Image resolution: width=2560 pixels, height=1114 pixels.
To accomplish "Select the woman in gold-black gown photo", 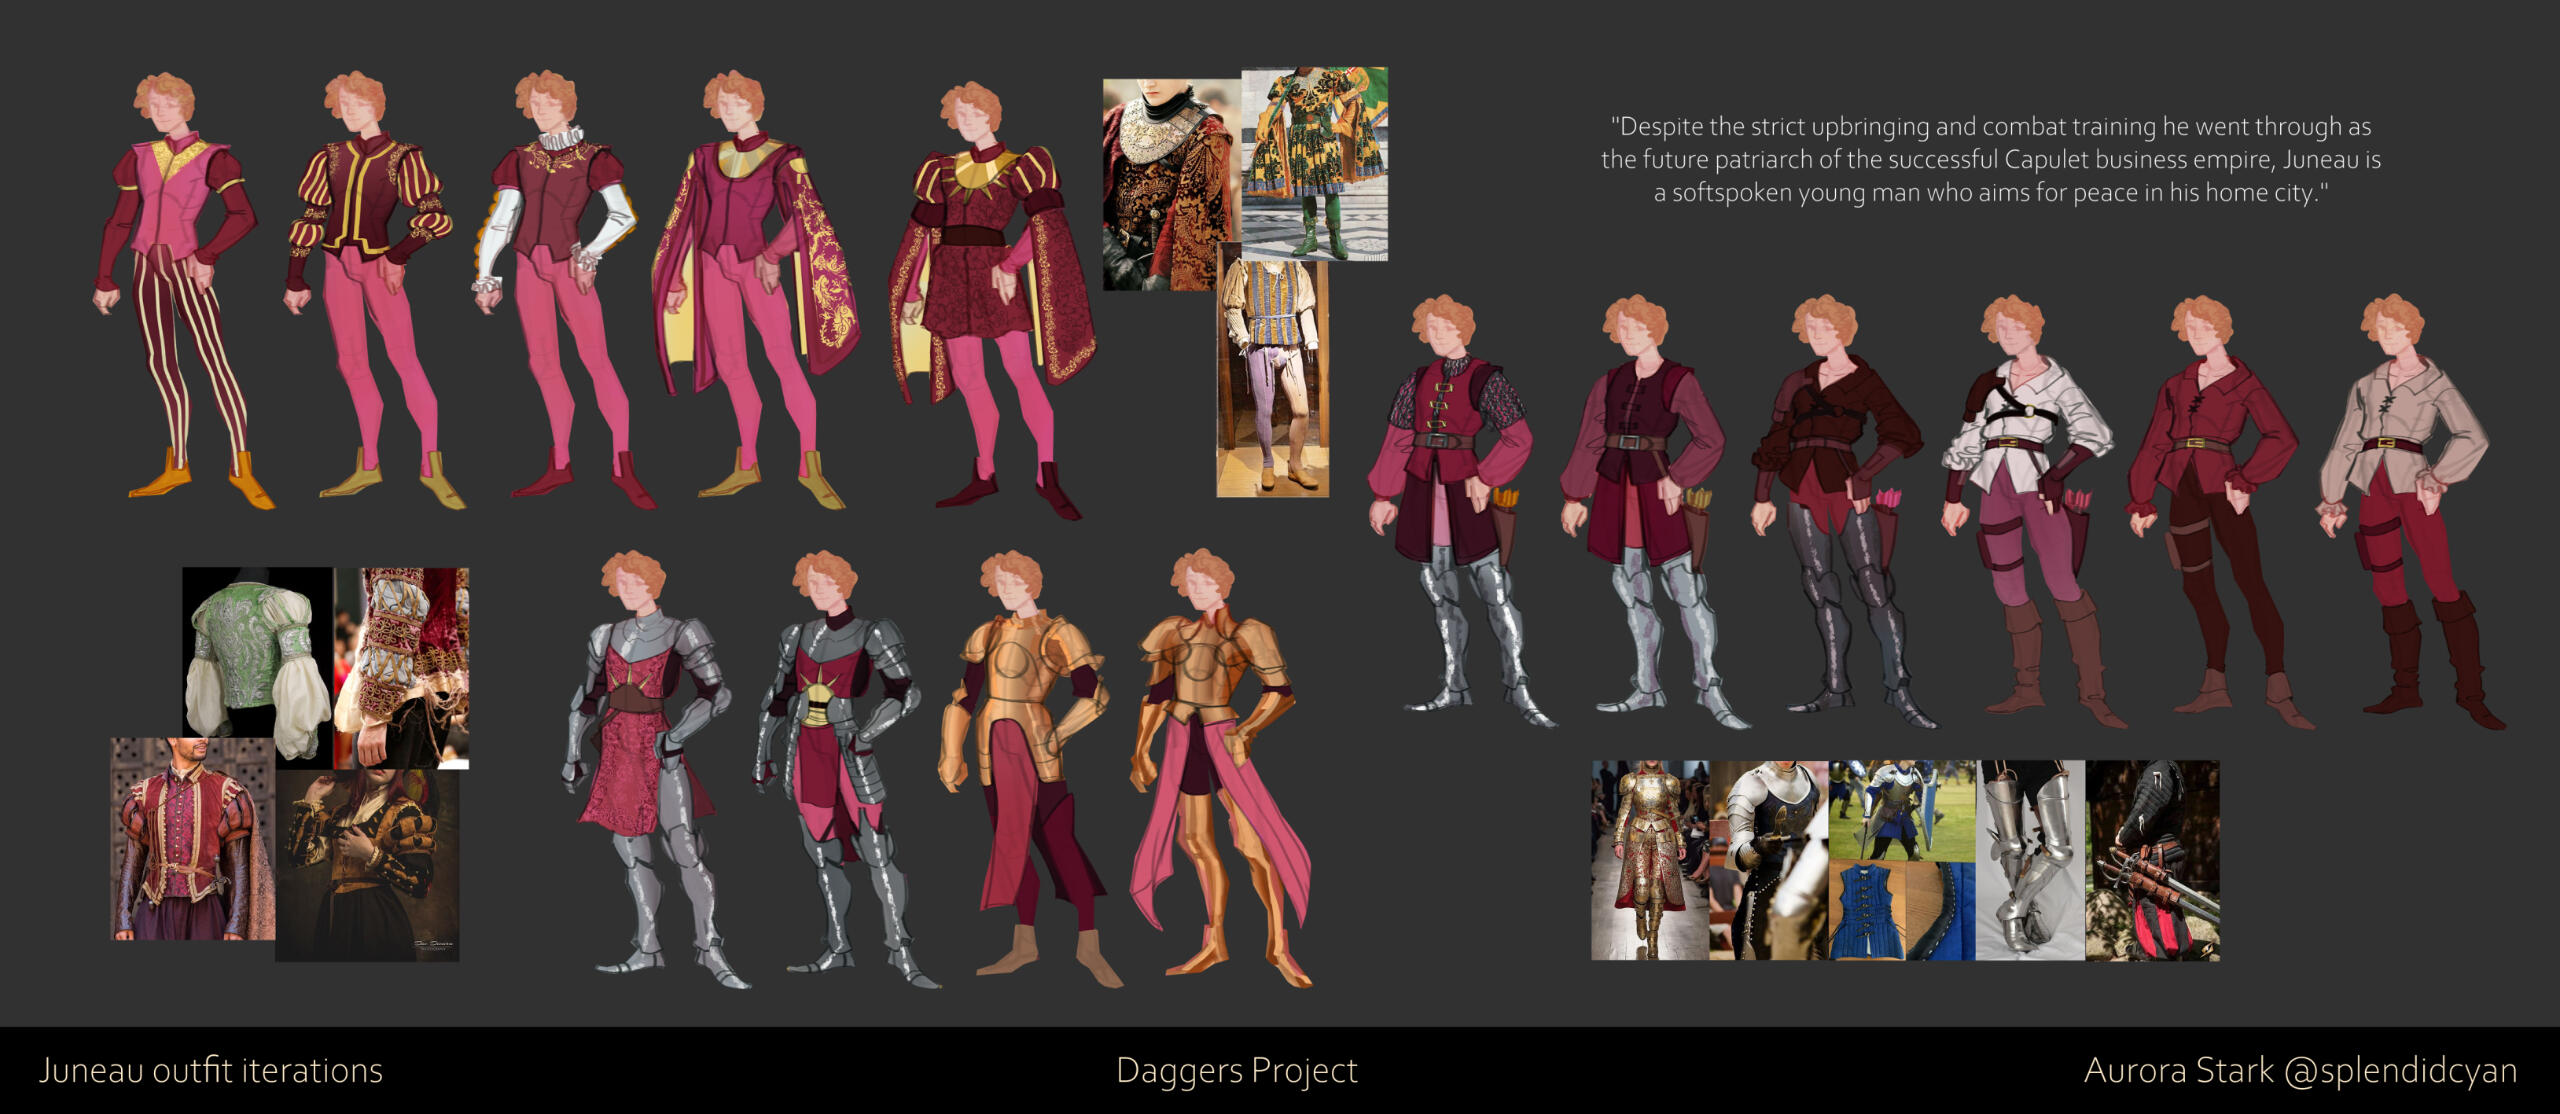I will coord(366,866).
